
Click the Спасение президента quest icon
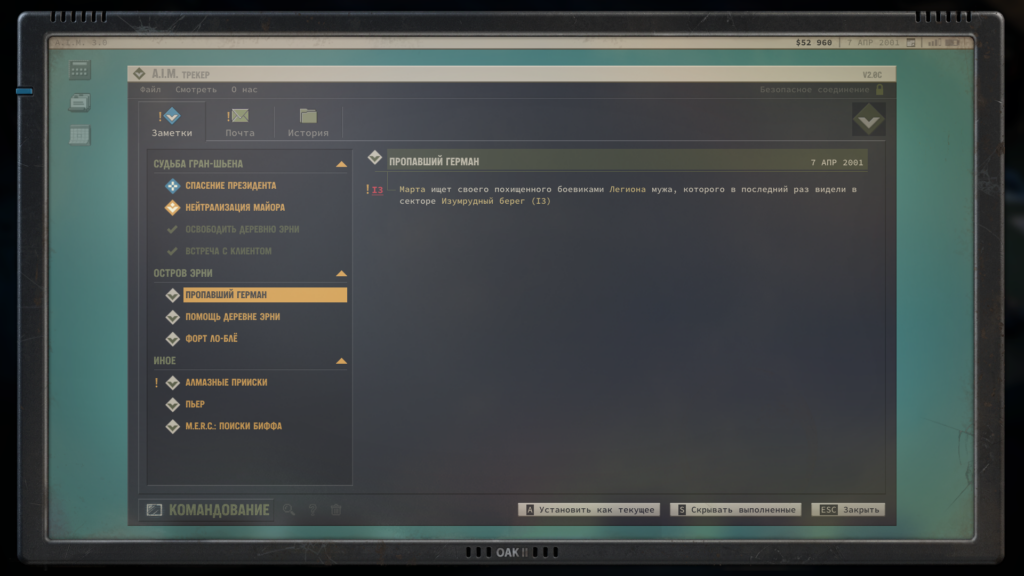[x=172, y=186]
